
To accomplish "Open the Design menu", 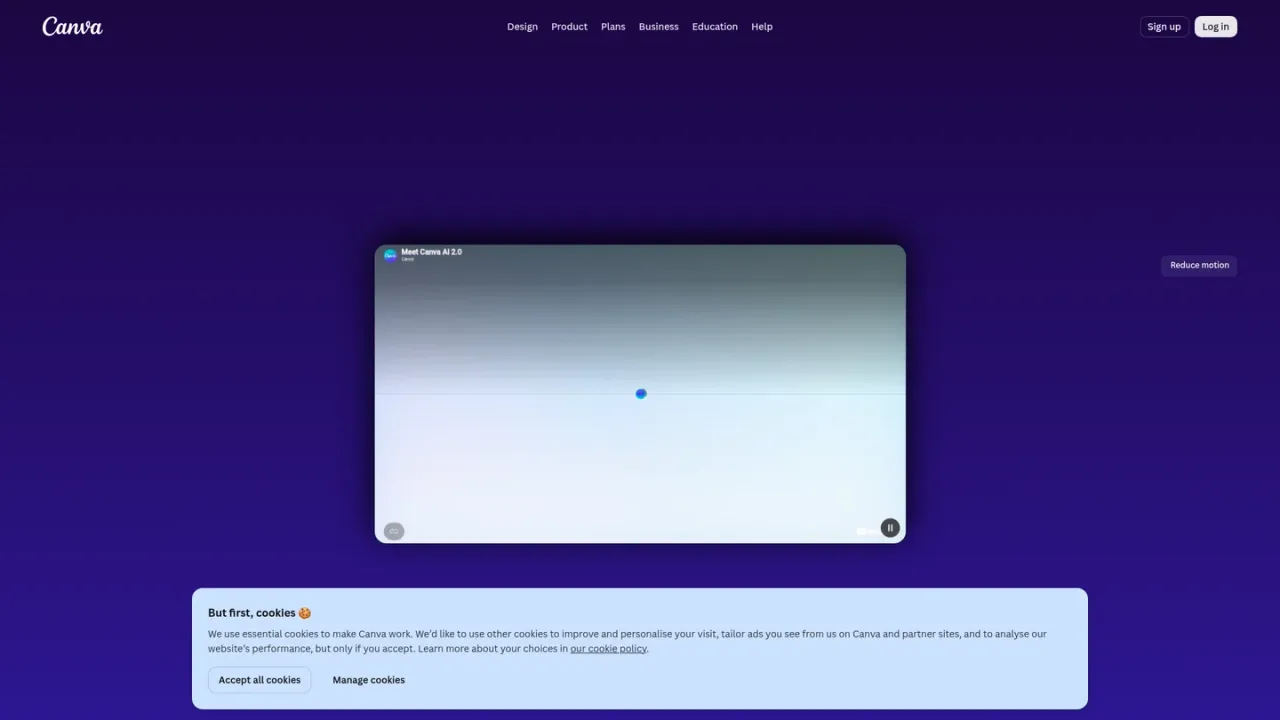I will [522, 27].
